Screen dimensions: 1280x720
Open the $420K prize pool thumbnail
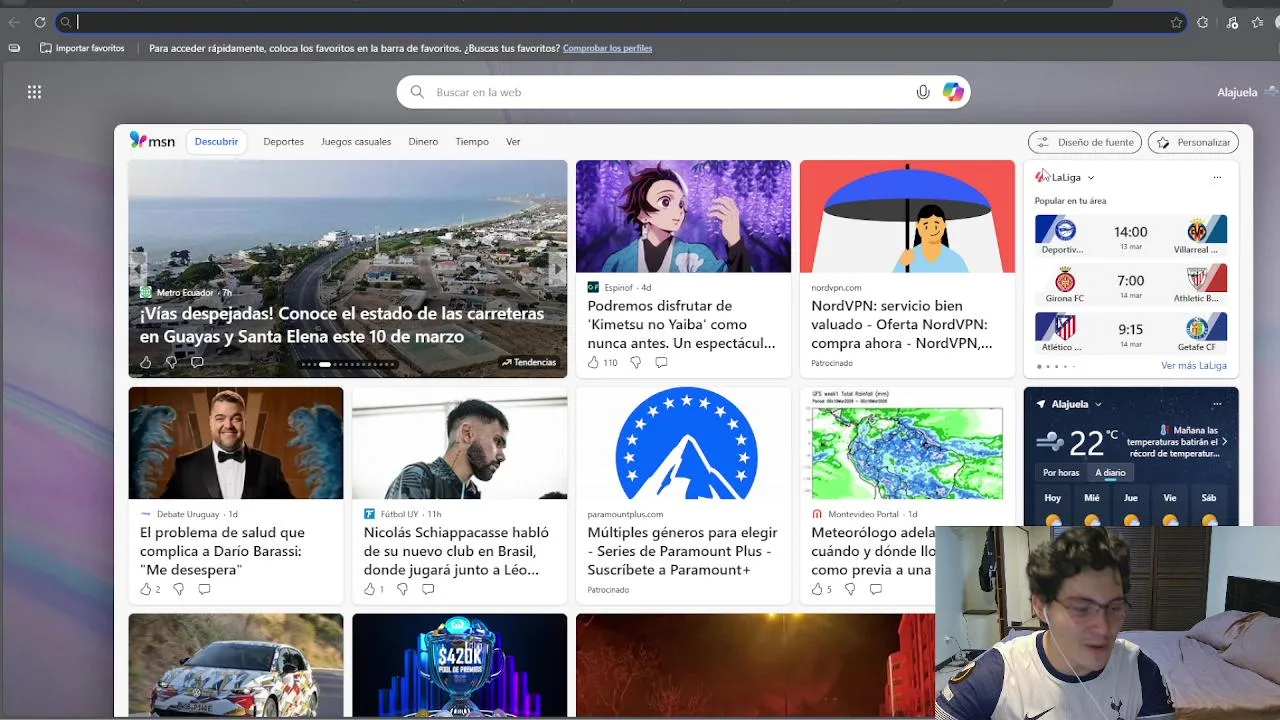pos(459,665)
